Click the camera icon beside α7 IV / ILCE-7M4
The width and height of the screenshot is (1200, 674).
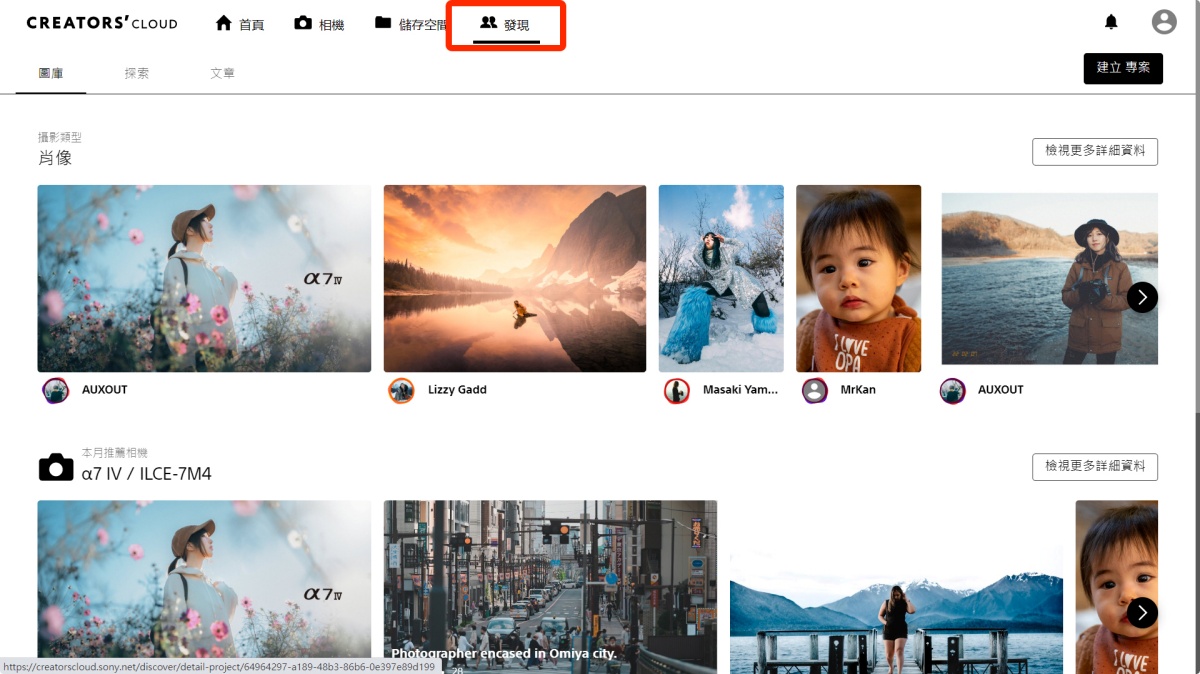point(56,466)
